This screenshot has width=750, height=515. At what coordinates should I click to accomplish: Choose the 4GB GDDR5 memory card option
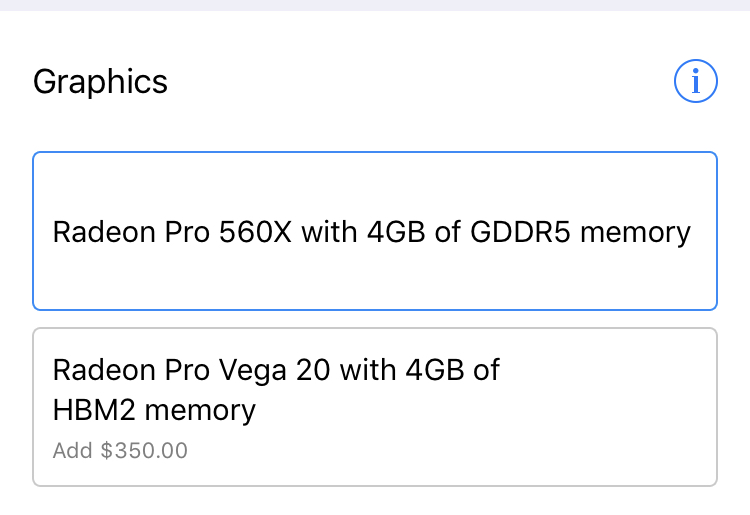point(375,231)
